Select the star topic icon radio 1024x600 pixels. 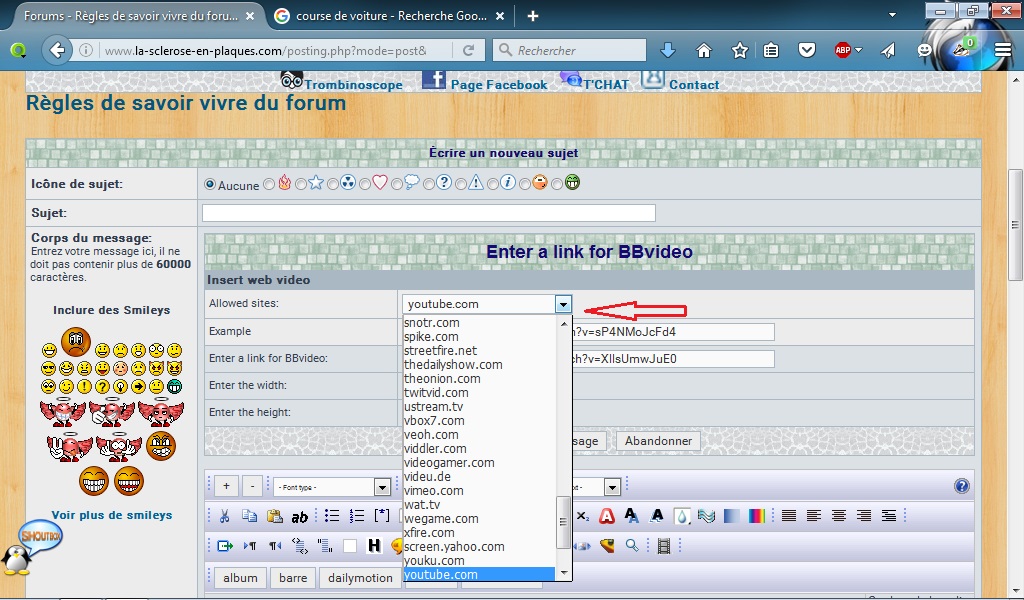[x=301, y=185]
